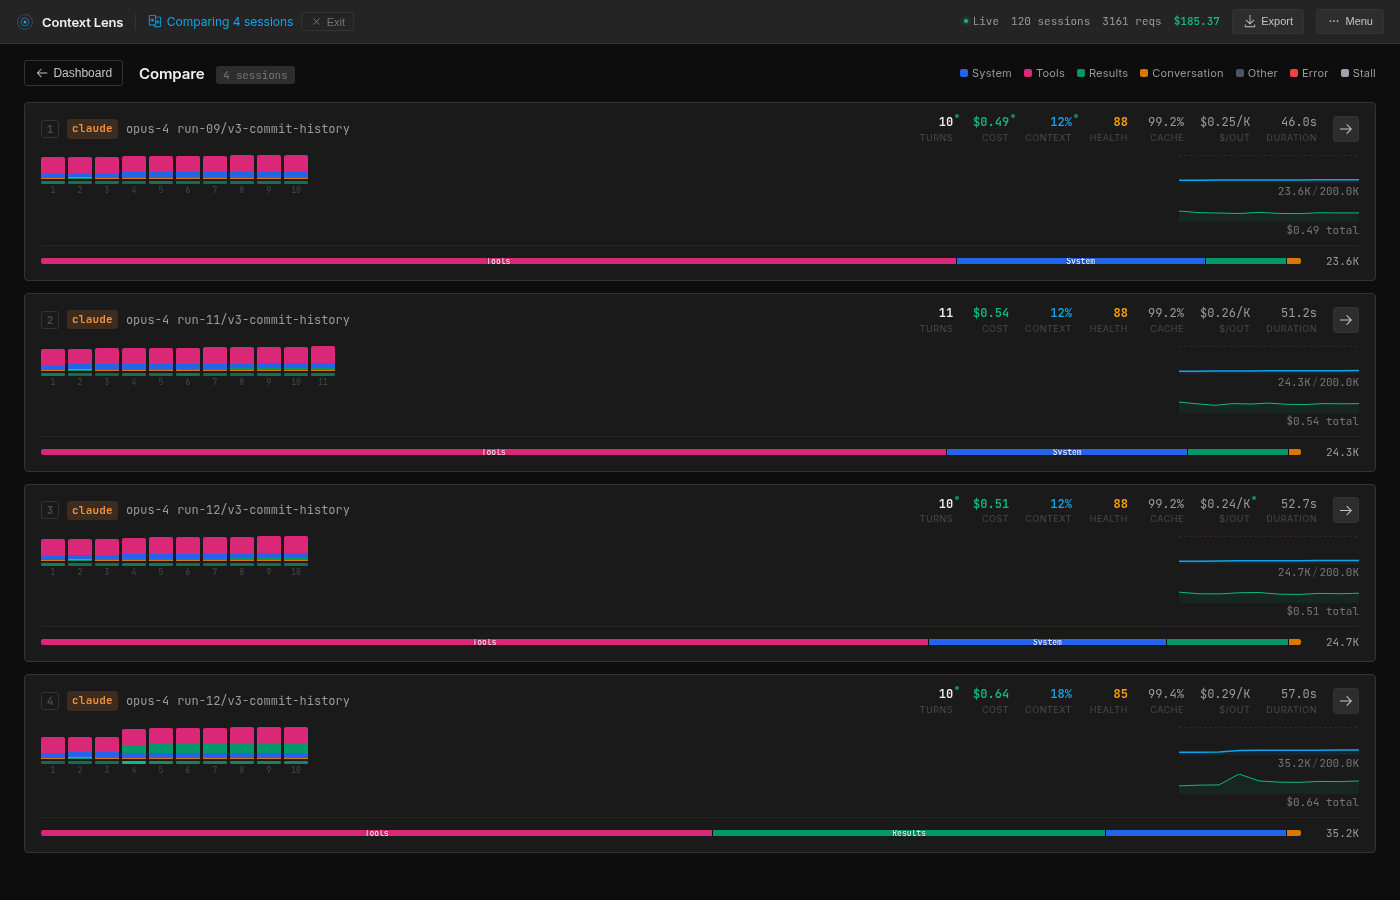Toggle the Results category in the legend

pyautogui.click(x=1102, y=72)
